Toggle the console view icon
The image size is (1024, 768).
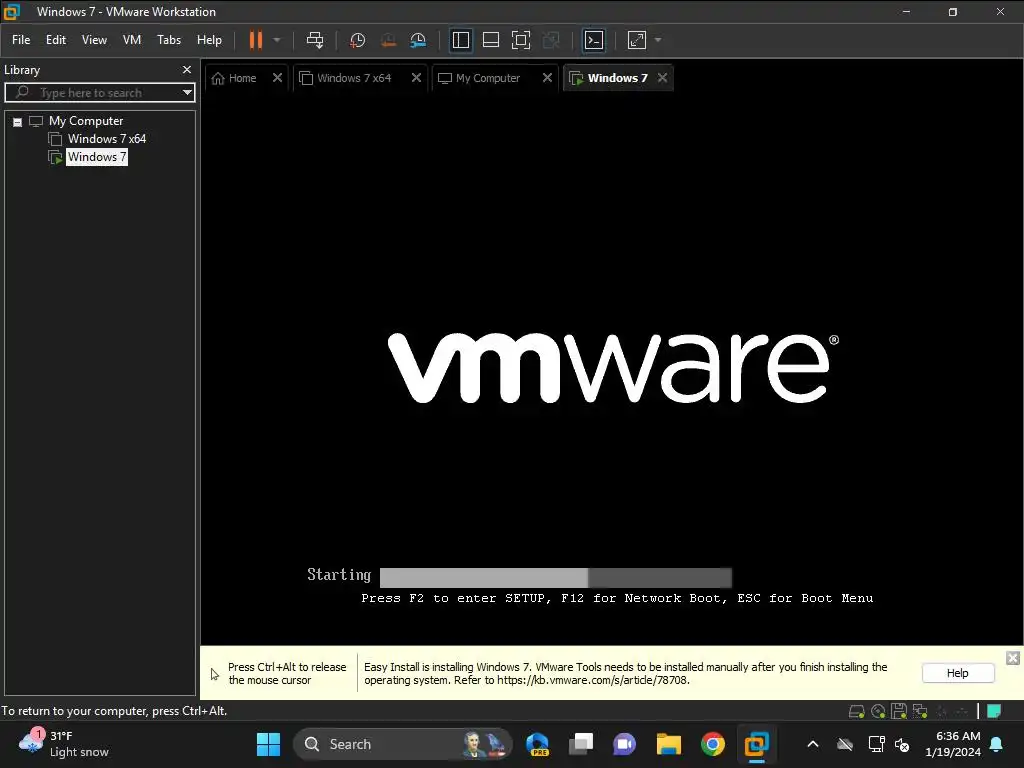pyautogui.click(x=594, y=40)
